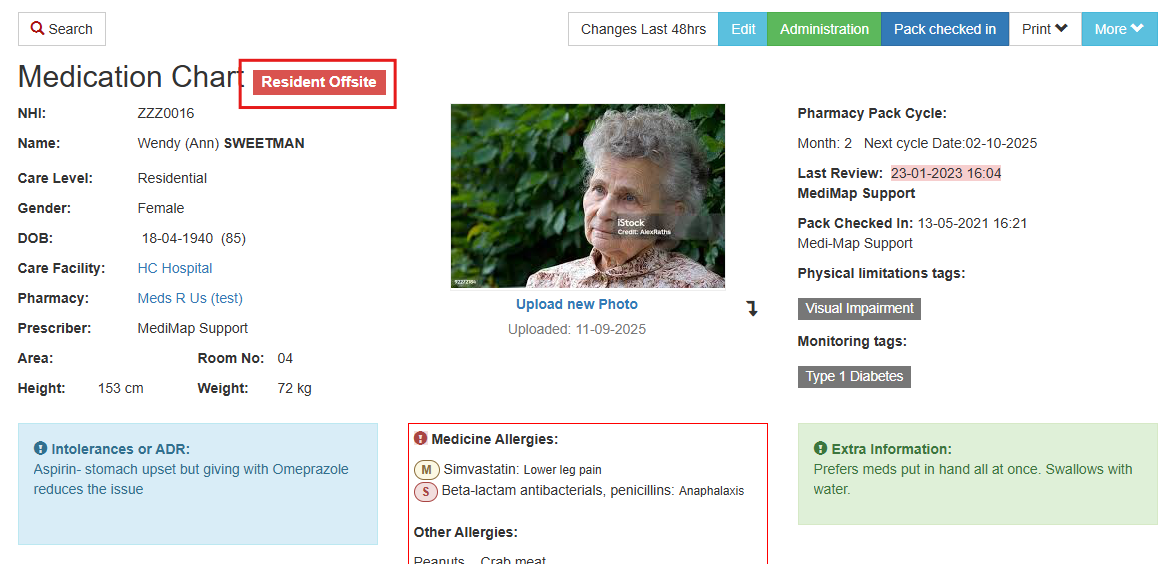This screenshot has width=1166, height=564.
Task: Select the Visual Impairment tag
Action: tap(859, 309)
